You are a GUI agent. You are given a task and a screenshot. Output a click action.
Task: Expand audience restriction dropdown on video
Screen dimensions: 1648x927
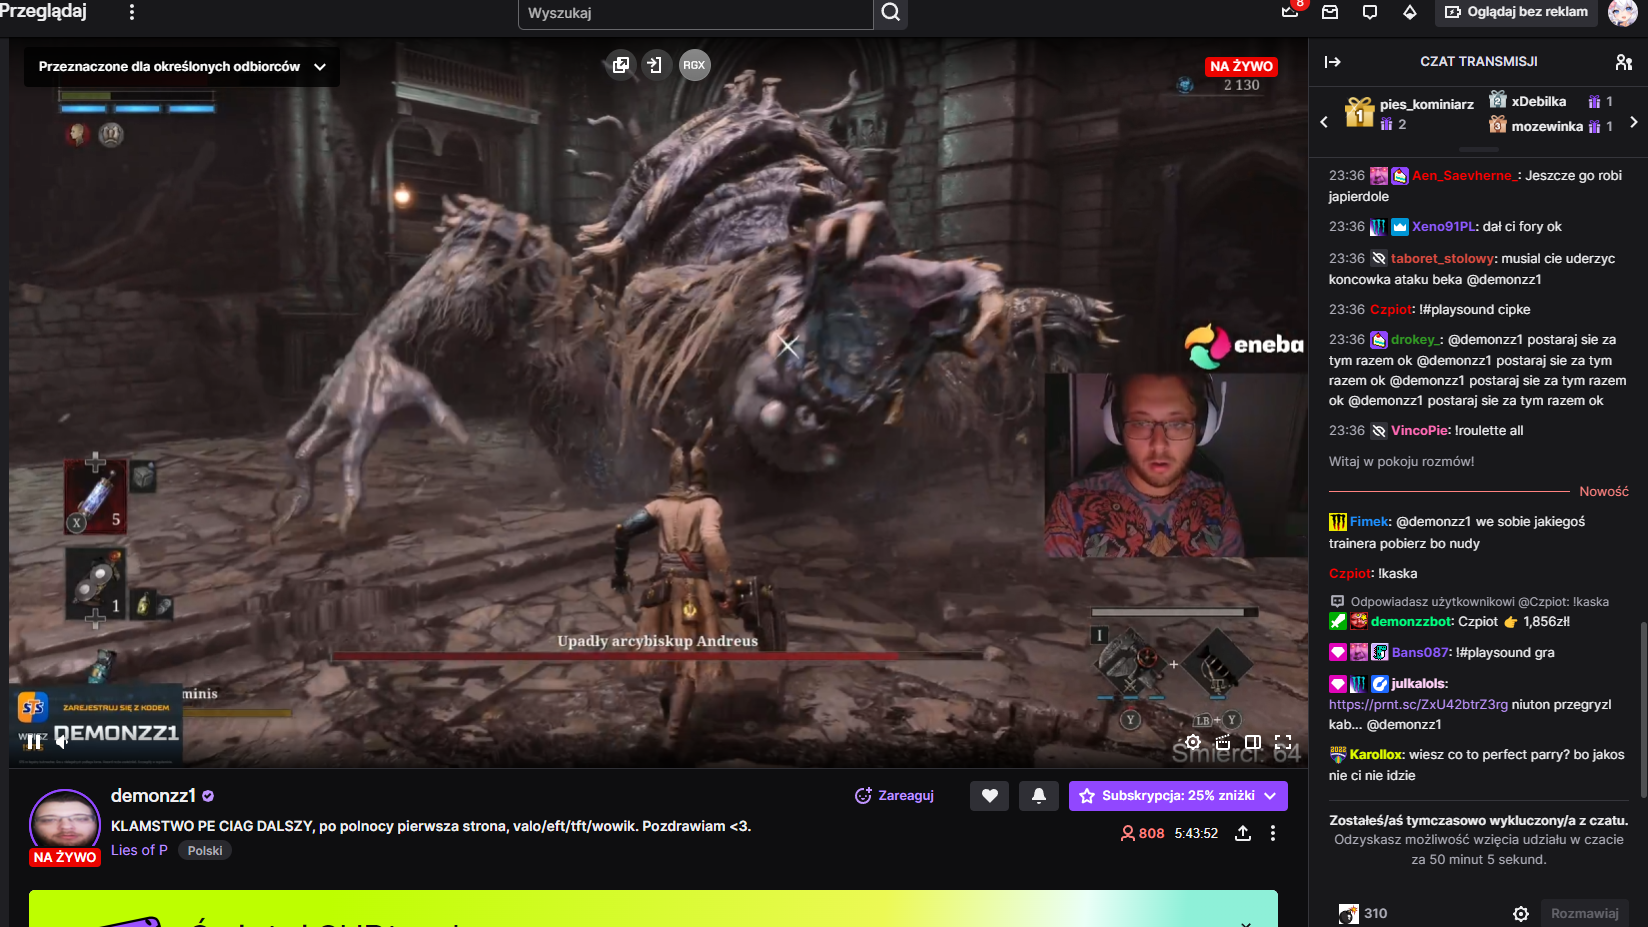pos(182,67)
